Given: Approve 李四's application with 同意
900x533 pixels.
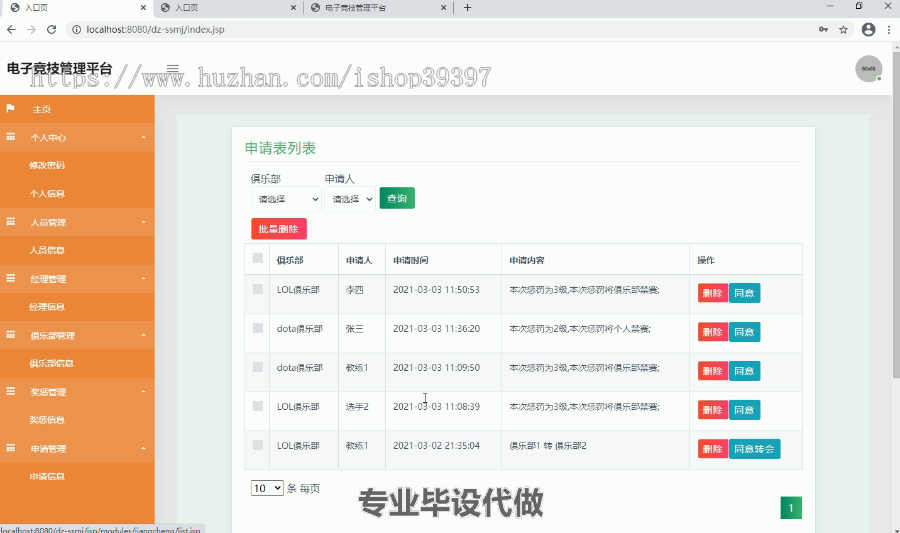Looking at the screenshot, I should click(744, 293).
